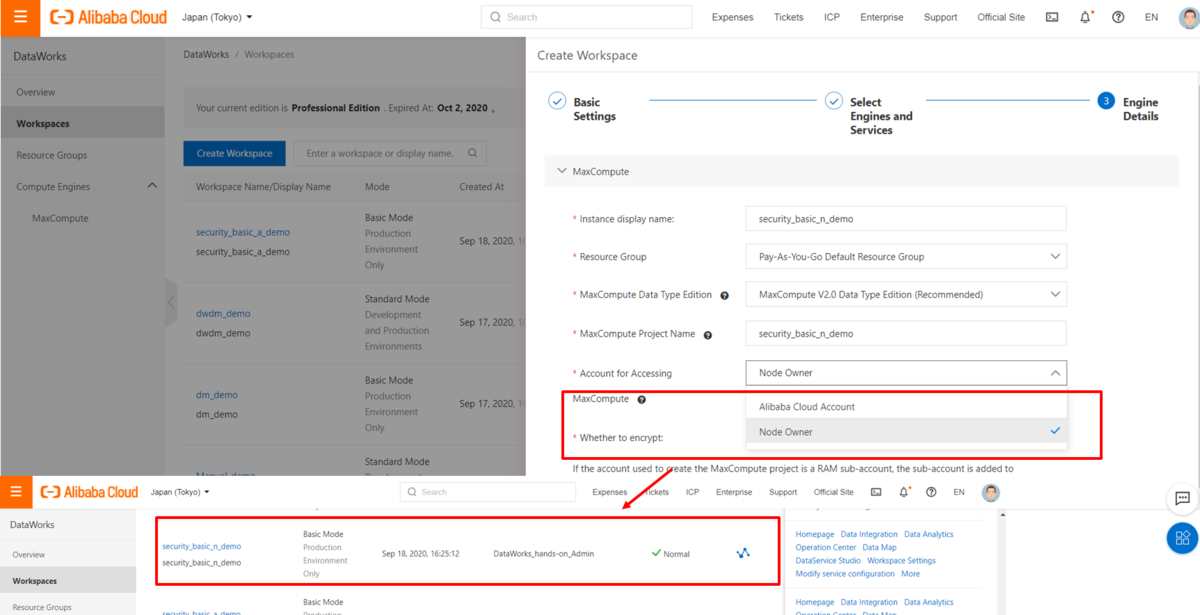The width and height of the screenshot is (1200, 615).
Task: Click the help icon in the lower inset header
Action: 931,492
